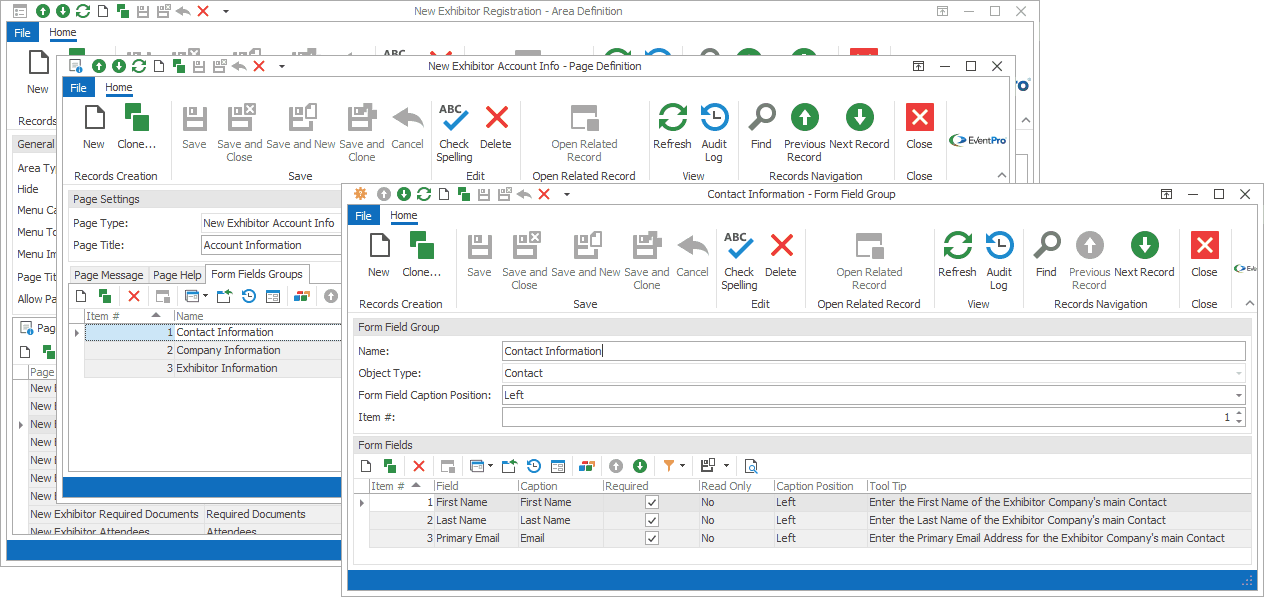Collapse the ribbon in Page Definition window
This screenshot has width=1264, height=597.
coord(1003,175)
